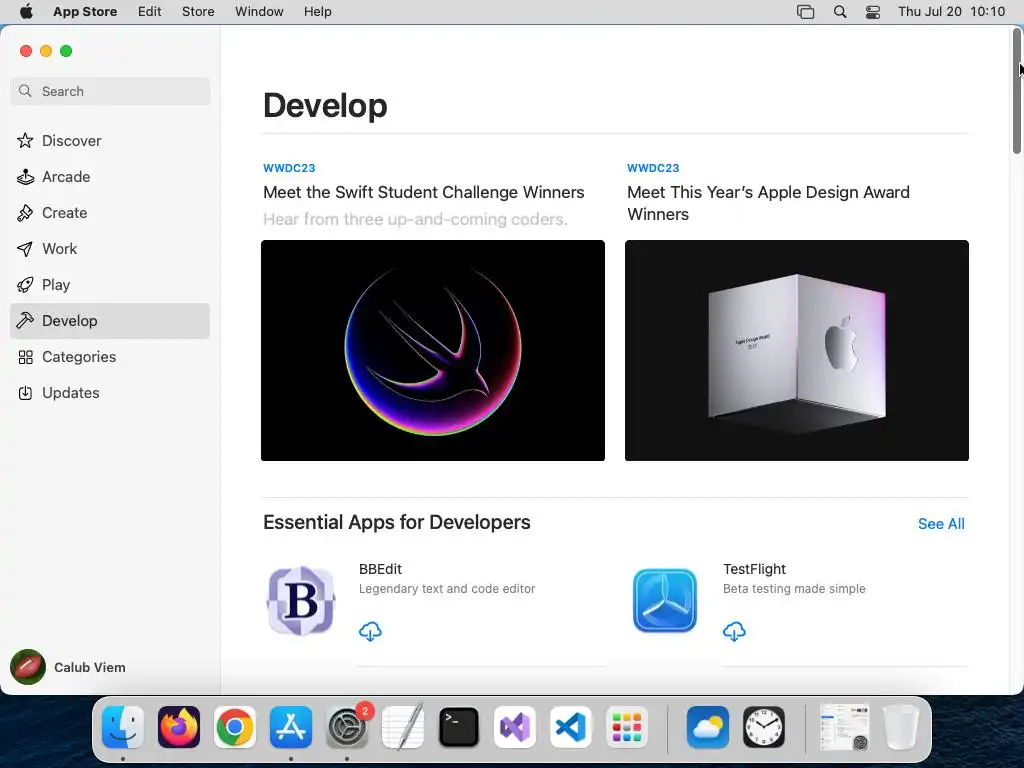Image resolution: width=1024 pixels, height=768 pixels.
Task: Open the Window menu
Action: tap(259, 12)
